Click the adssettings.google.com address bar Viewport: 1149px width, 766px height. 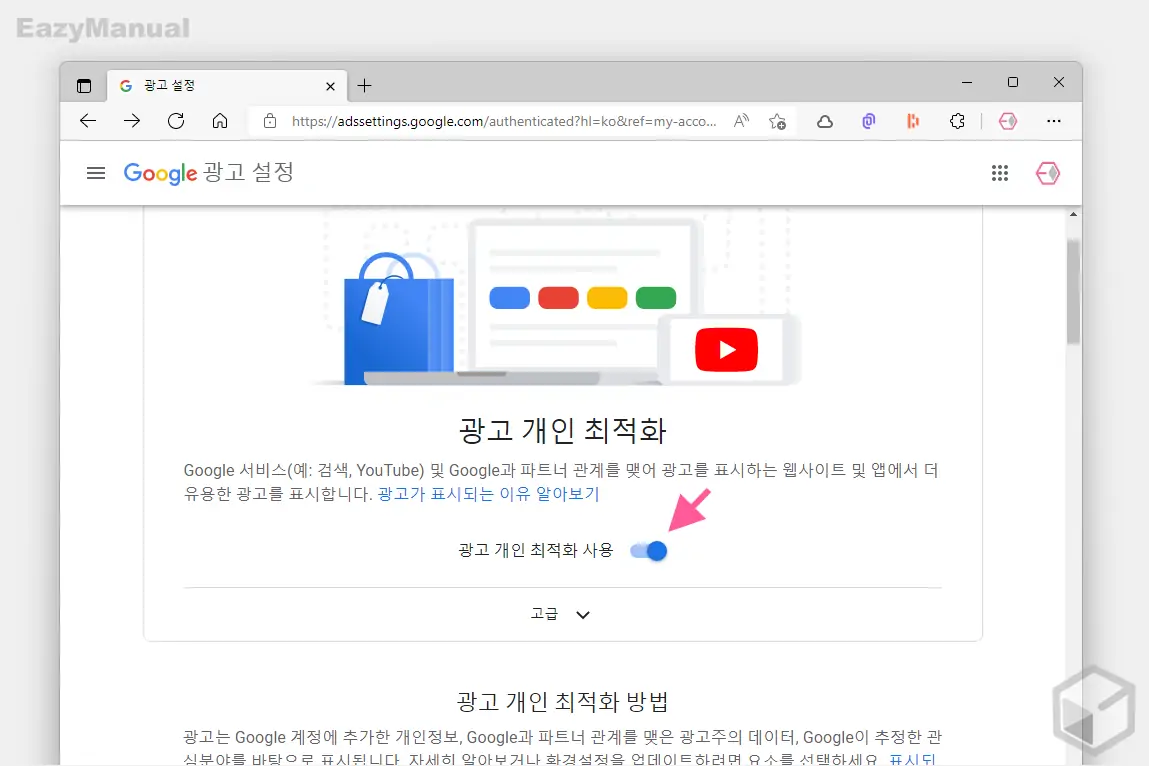tap(503, 121)
